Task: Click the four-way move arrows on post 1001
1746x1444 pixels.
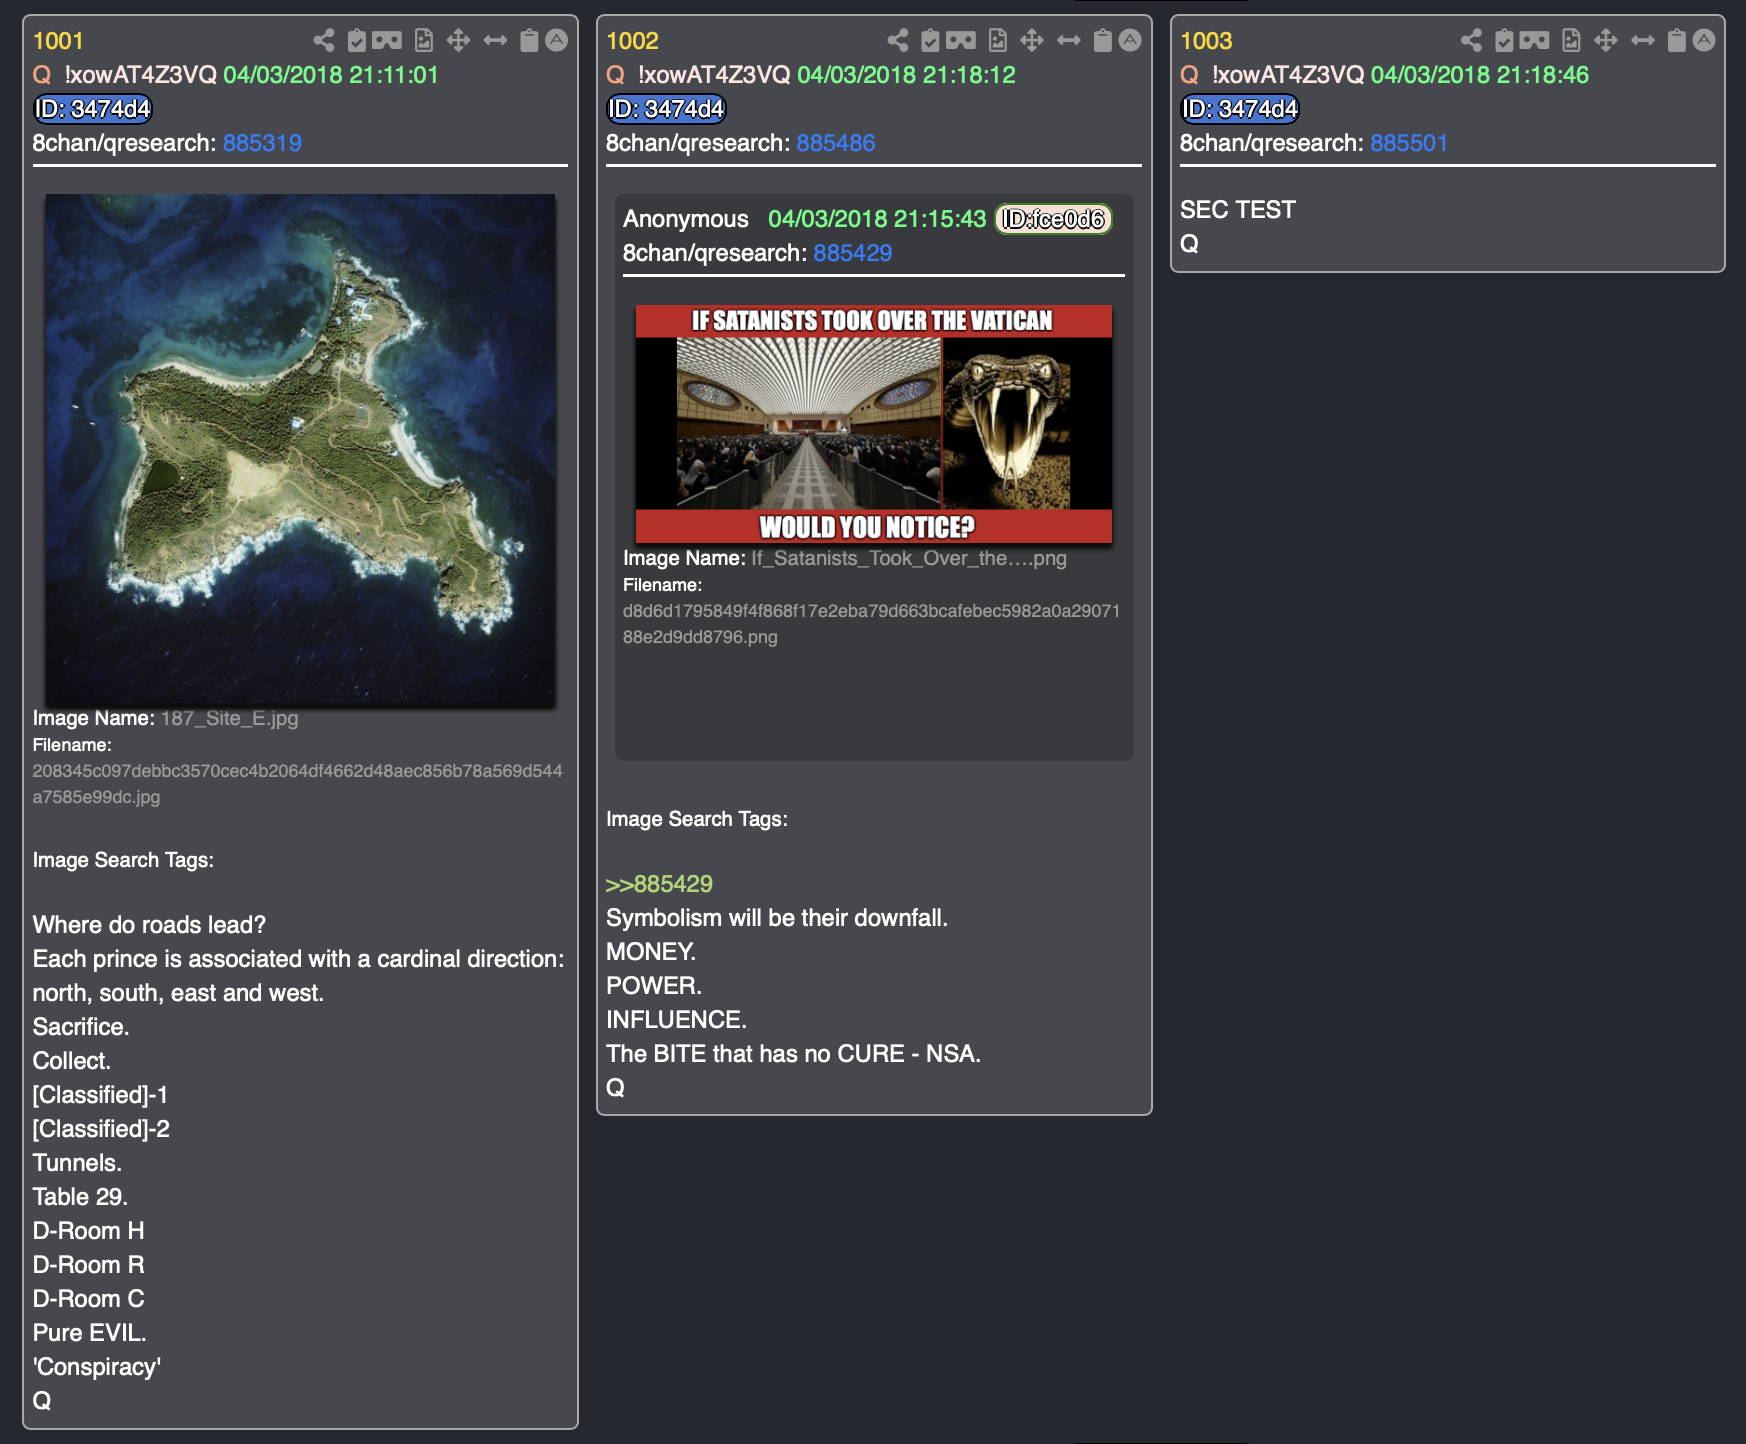Action: point(458,40)
